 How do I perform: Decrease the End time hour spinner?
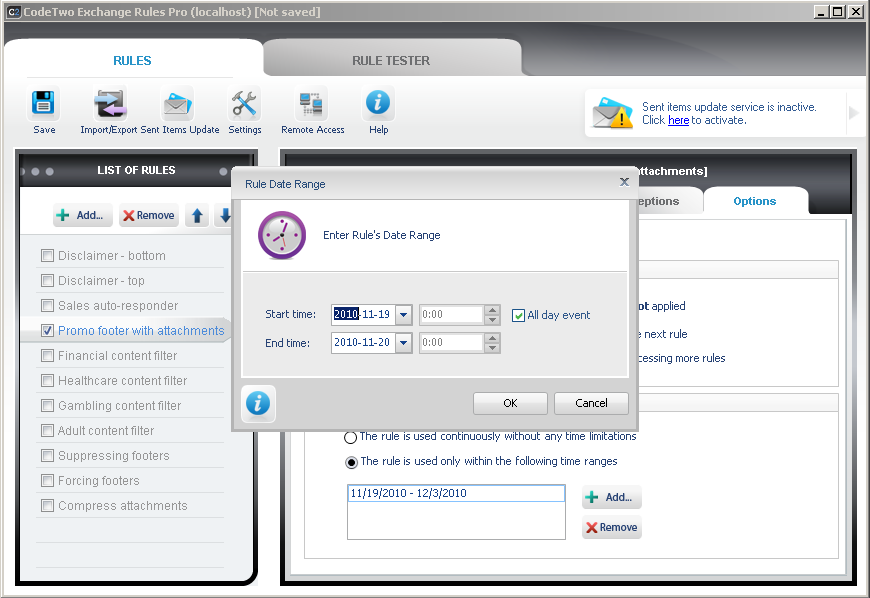(492, 348)
